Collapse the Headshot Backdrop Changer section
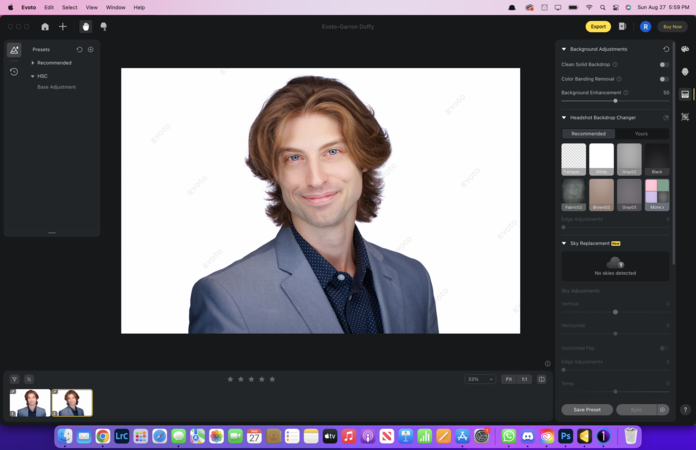 point(564,118)
